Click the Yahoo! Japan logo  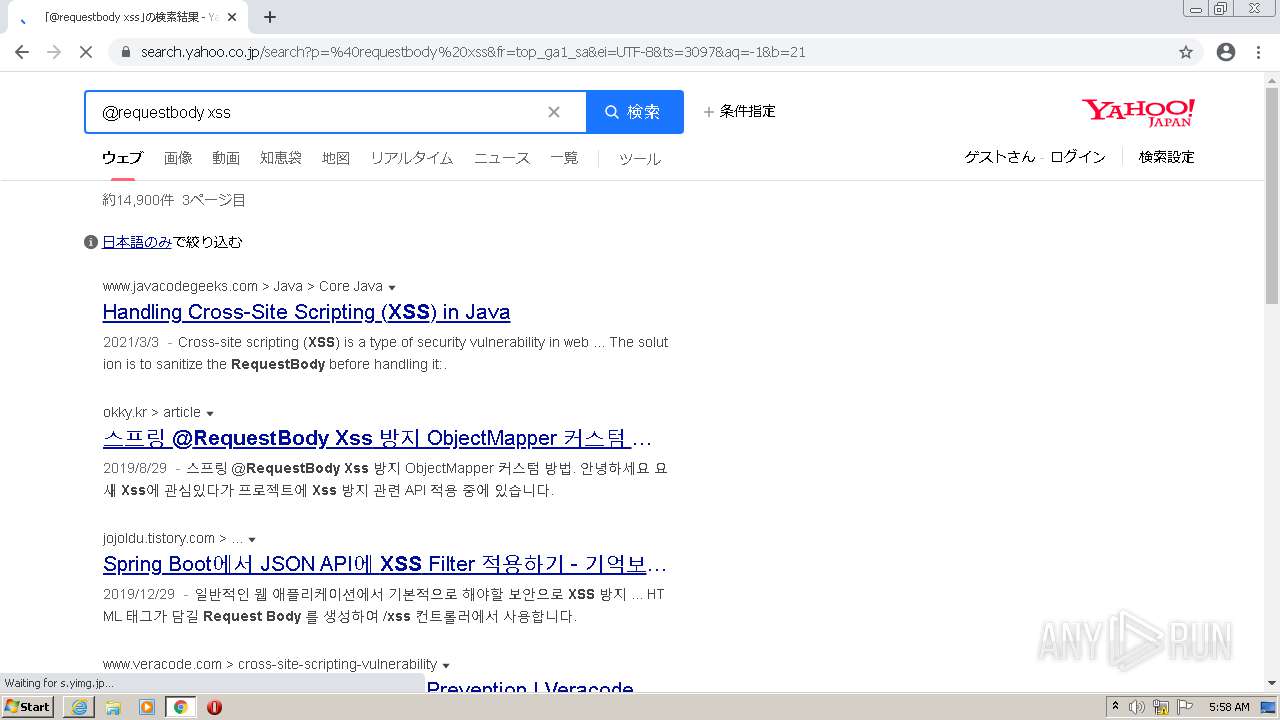[x=1138, y=112]
